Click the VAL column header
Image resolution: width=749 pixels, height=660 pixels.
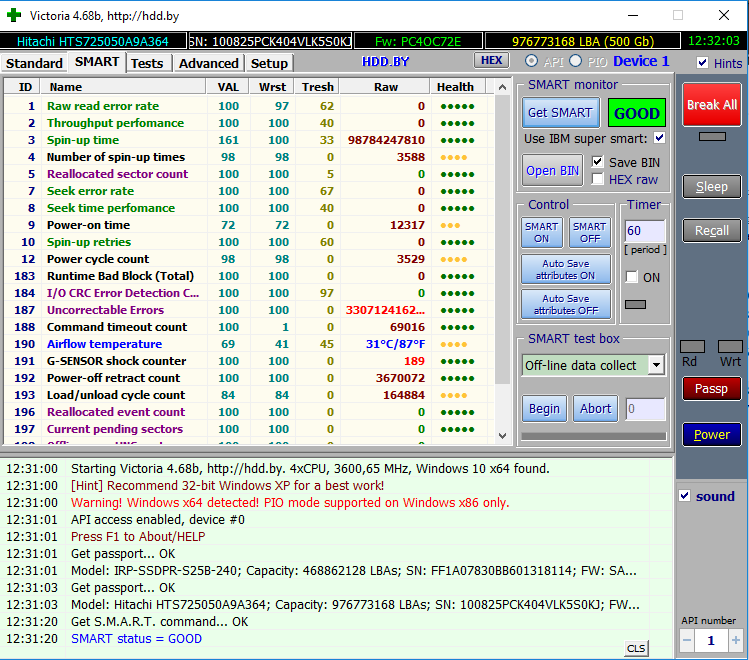pos(228,87)
